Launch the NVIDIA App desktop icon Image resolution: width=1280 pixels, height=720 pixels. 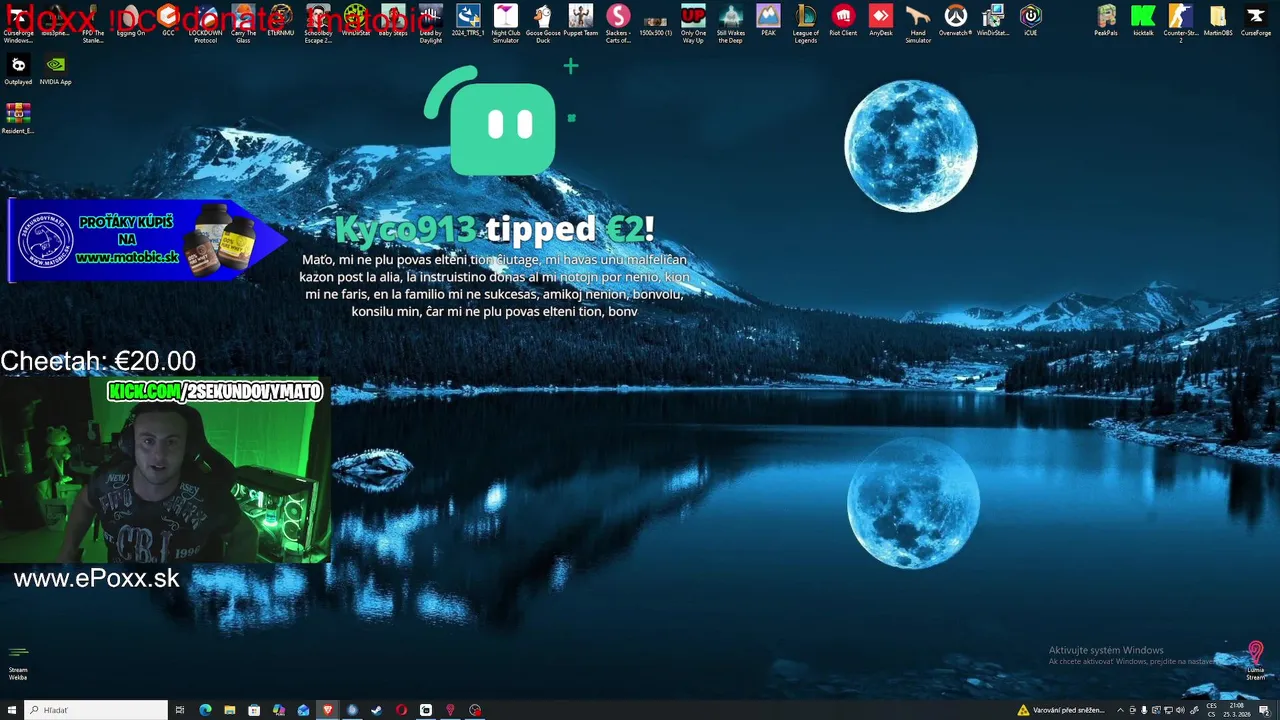tap(55, 70)
